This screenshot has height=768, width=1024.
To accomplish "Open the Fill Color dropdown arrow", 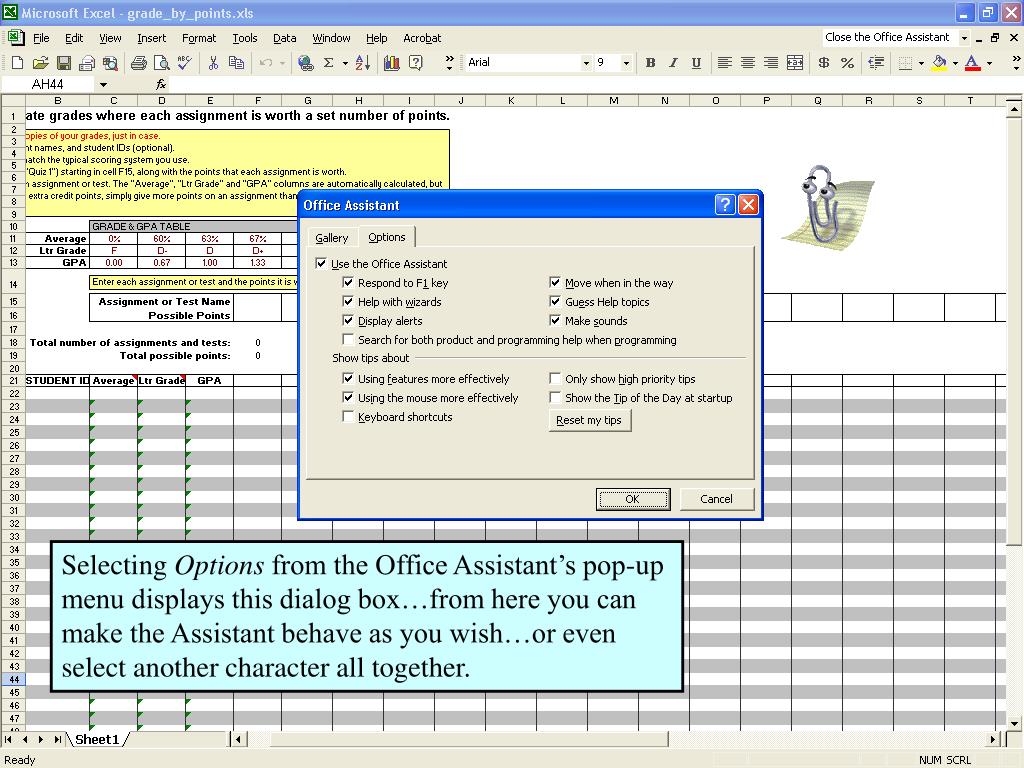I will coord(955,63).
